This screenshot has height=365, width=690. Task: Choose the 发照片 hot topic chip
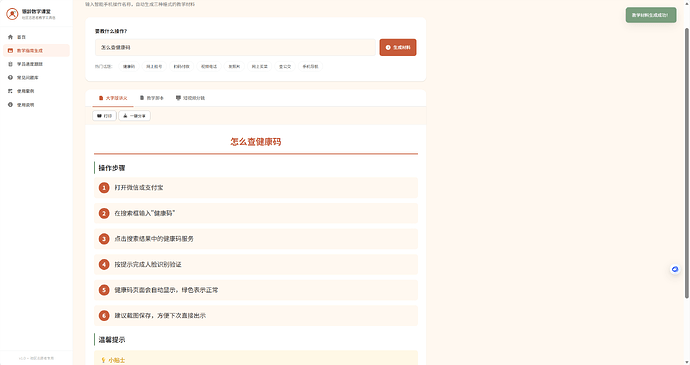tap(234, 66)
